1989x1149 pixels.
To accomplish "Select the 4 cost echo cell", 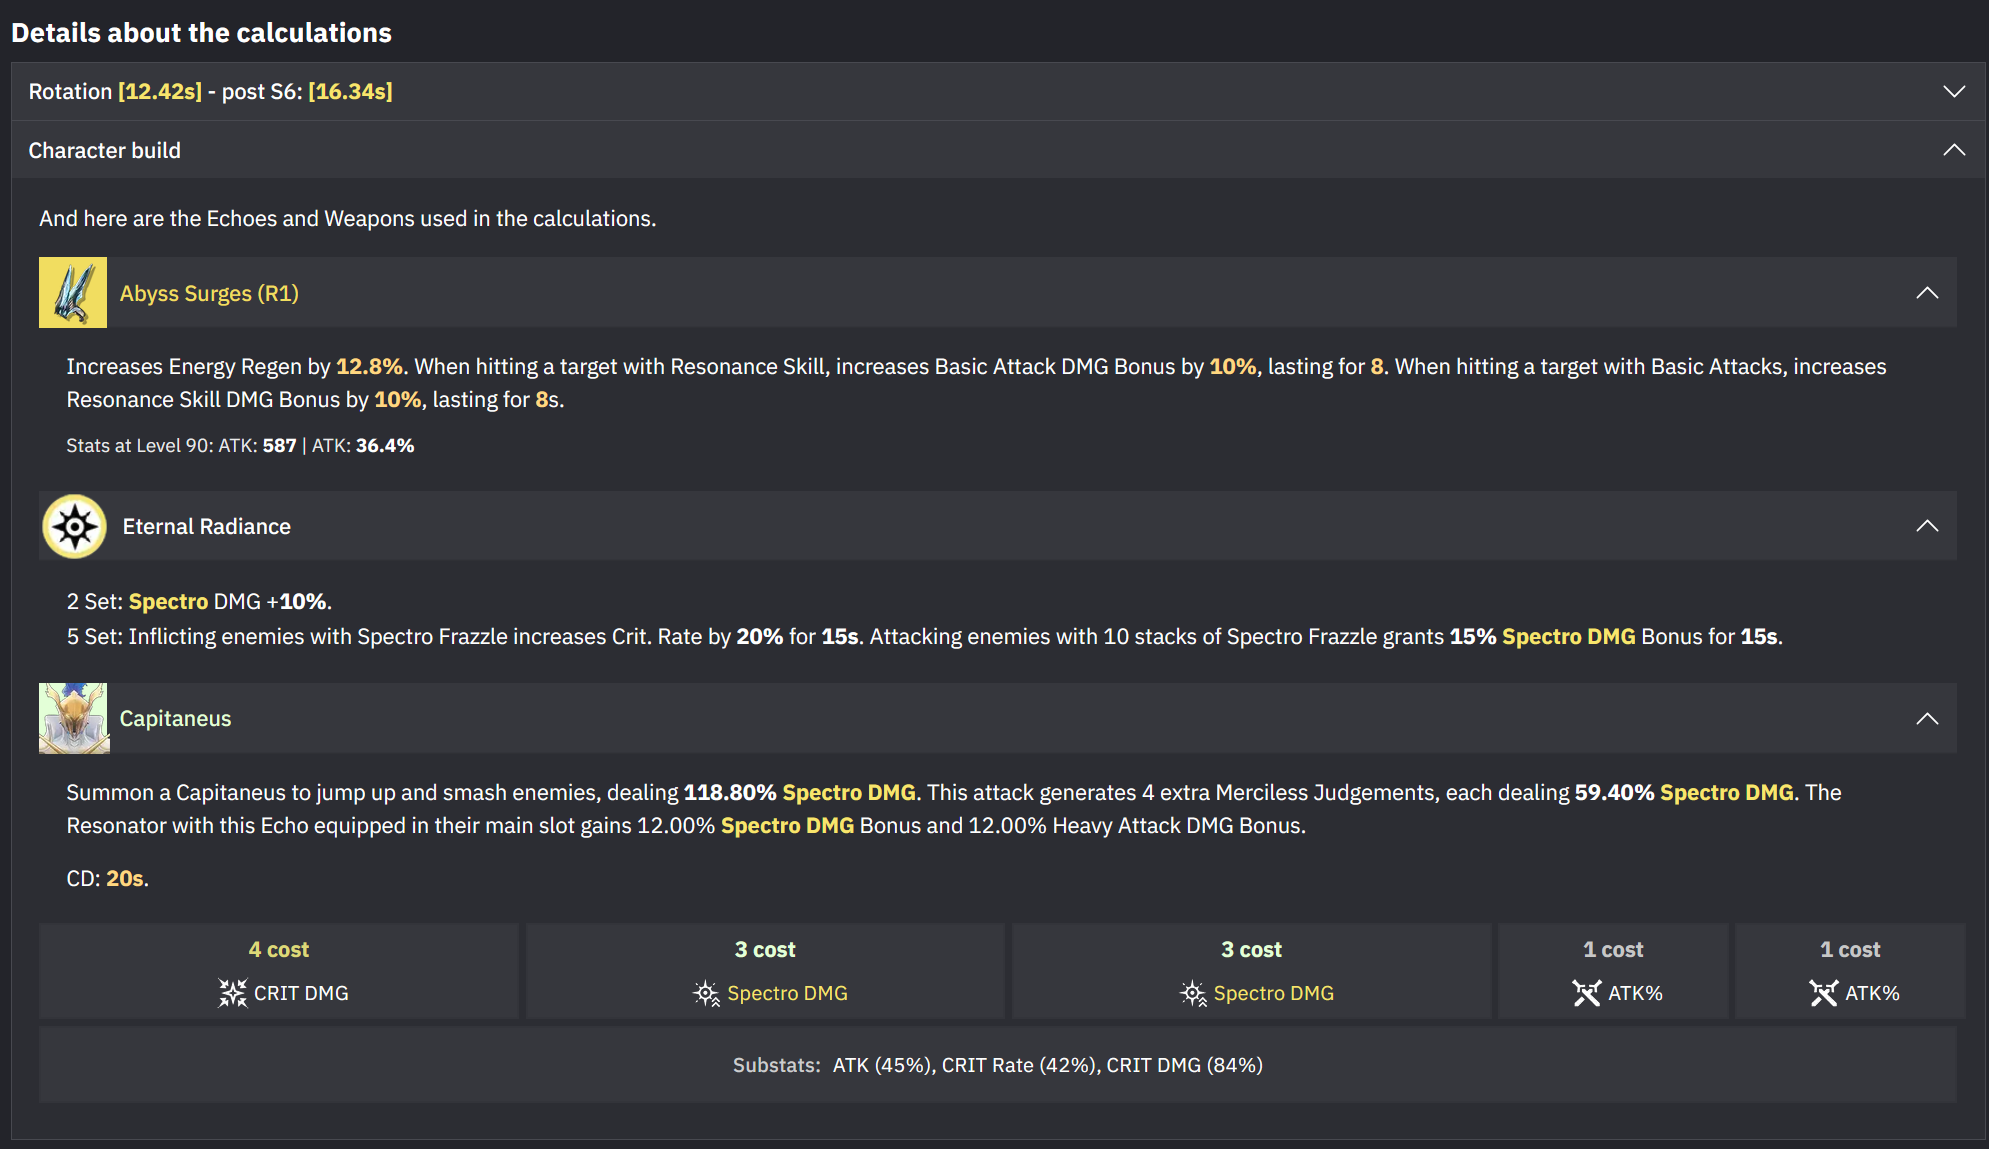I will (x=279, y=970).
